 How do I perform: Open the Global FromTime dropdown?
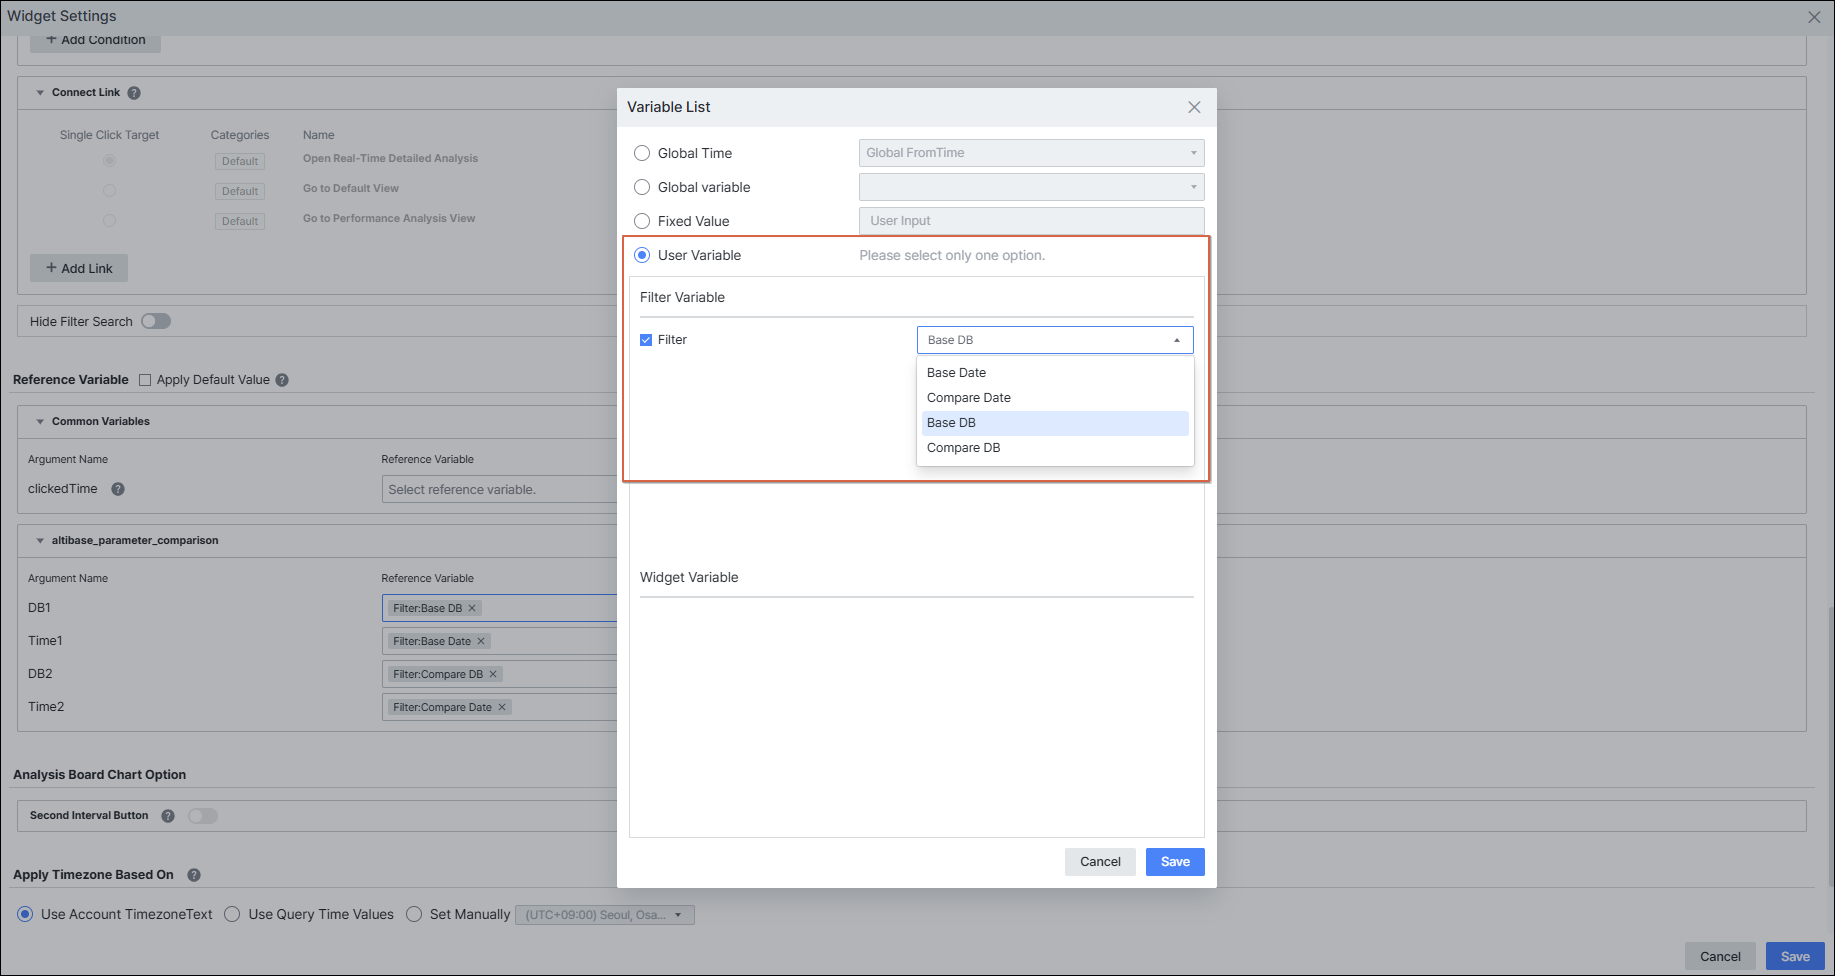(1031, 153)
